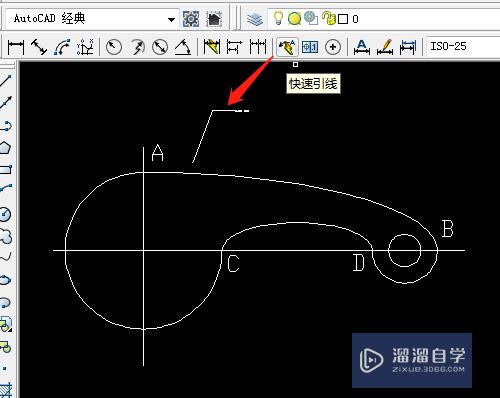Select the Spline draw tool
Image resolution: width=500 pixels, height=398 pixels.
pyautogui.click(x=5, y=257)
